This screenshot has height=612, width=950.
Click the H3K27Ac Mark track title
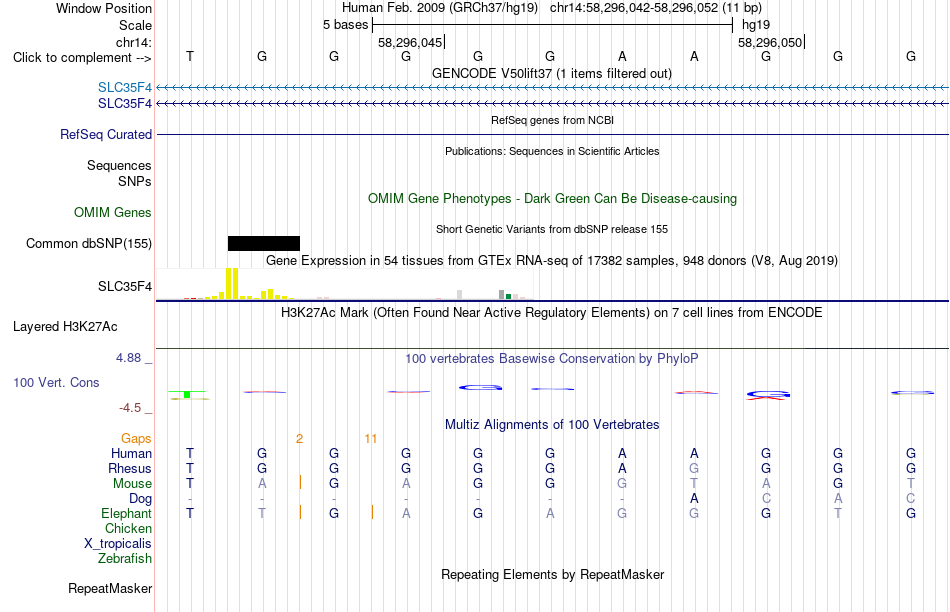click(x=552, y=313)
